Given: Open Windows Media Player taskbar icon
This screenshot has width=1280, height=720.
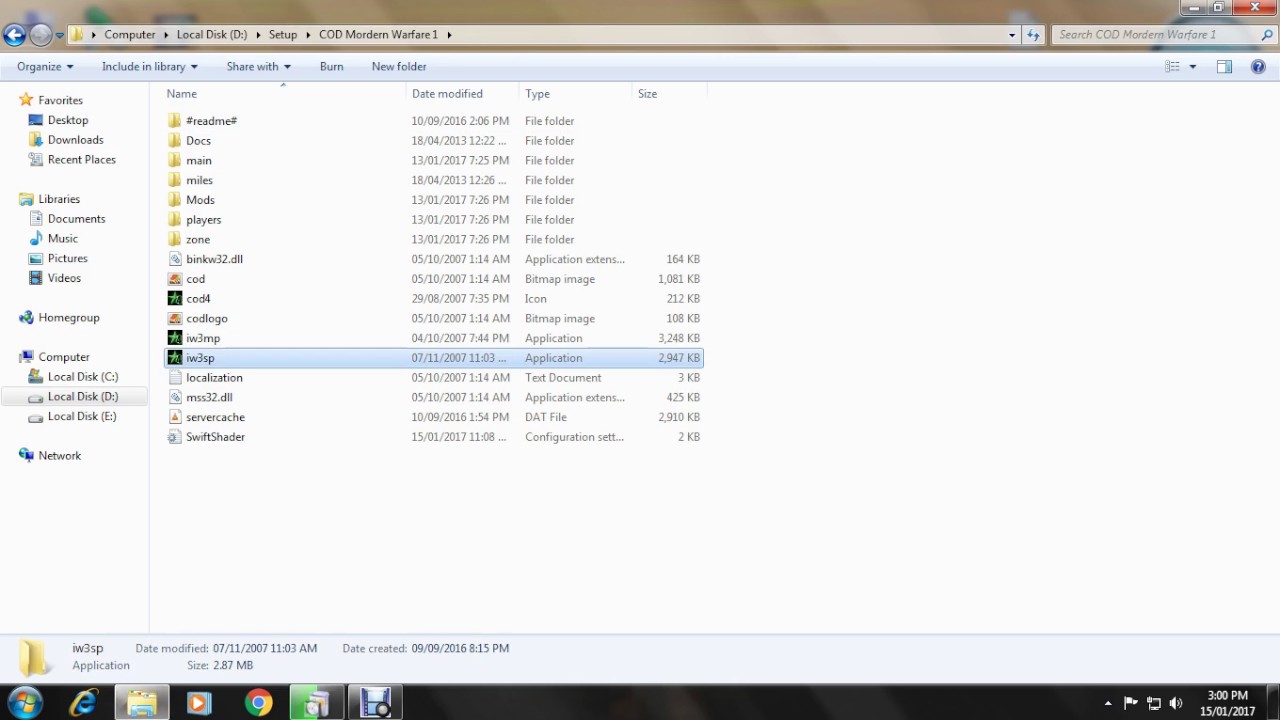Looking at the screenshot, I should pos(198,703).
